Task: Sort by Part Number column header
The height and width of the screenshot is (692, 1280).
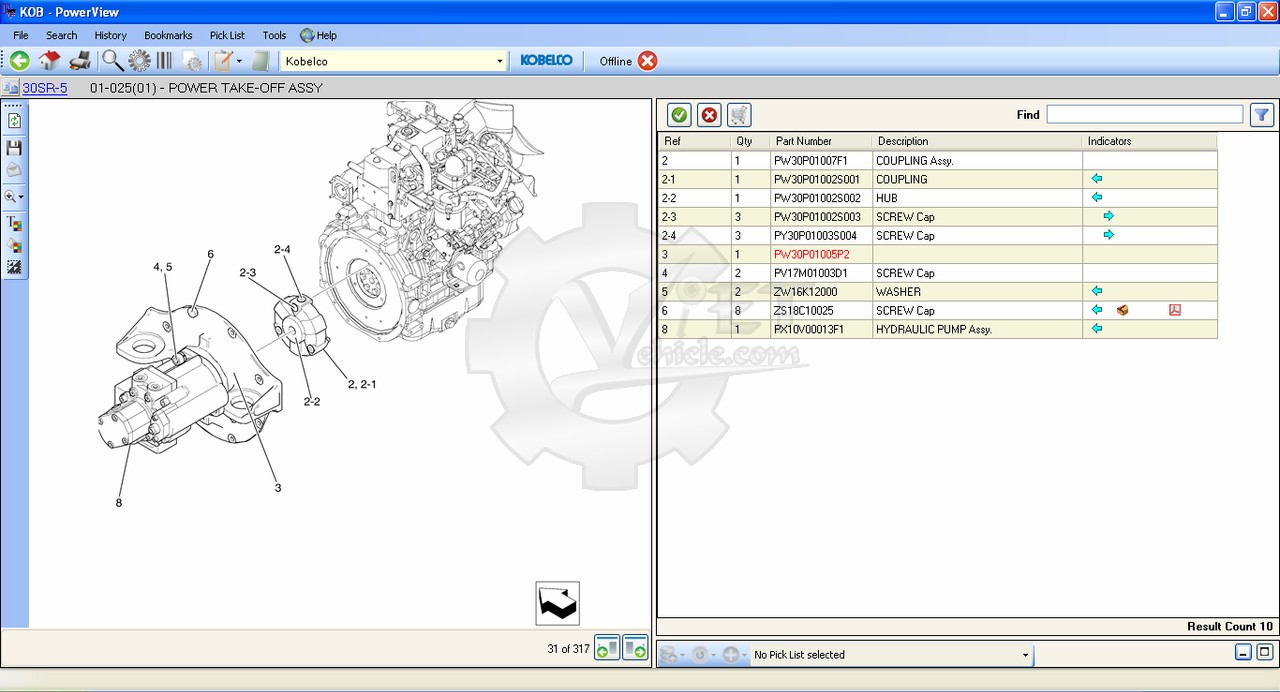Action: coord(821,141)
